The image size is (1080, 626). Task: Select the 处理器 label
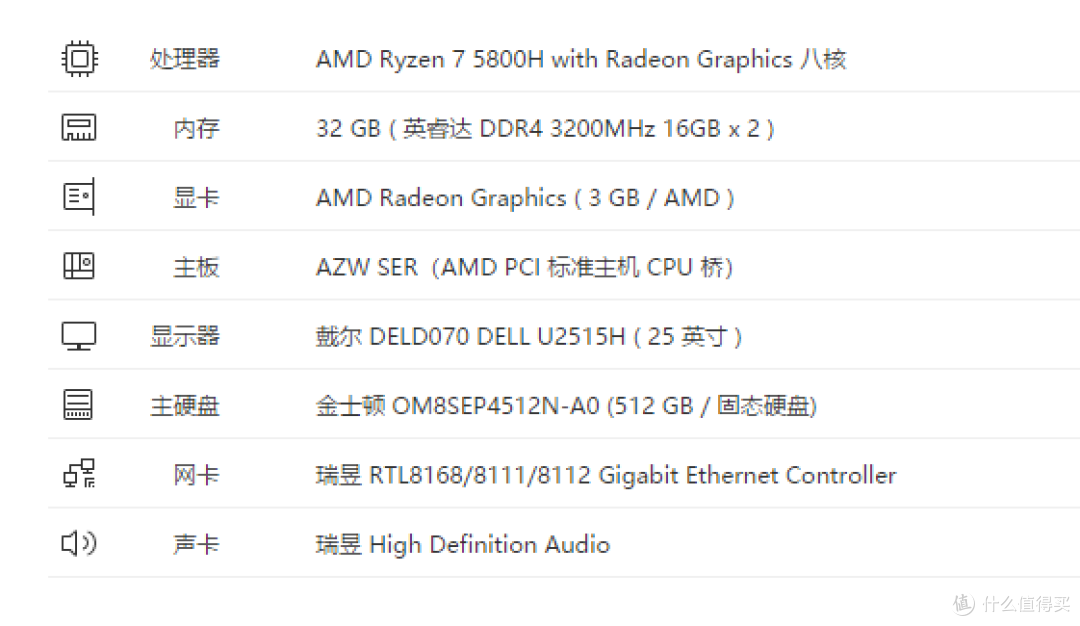[x=185, y=58]
